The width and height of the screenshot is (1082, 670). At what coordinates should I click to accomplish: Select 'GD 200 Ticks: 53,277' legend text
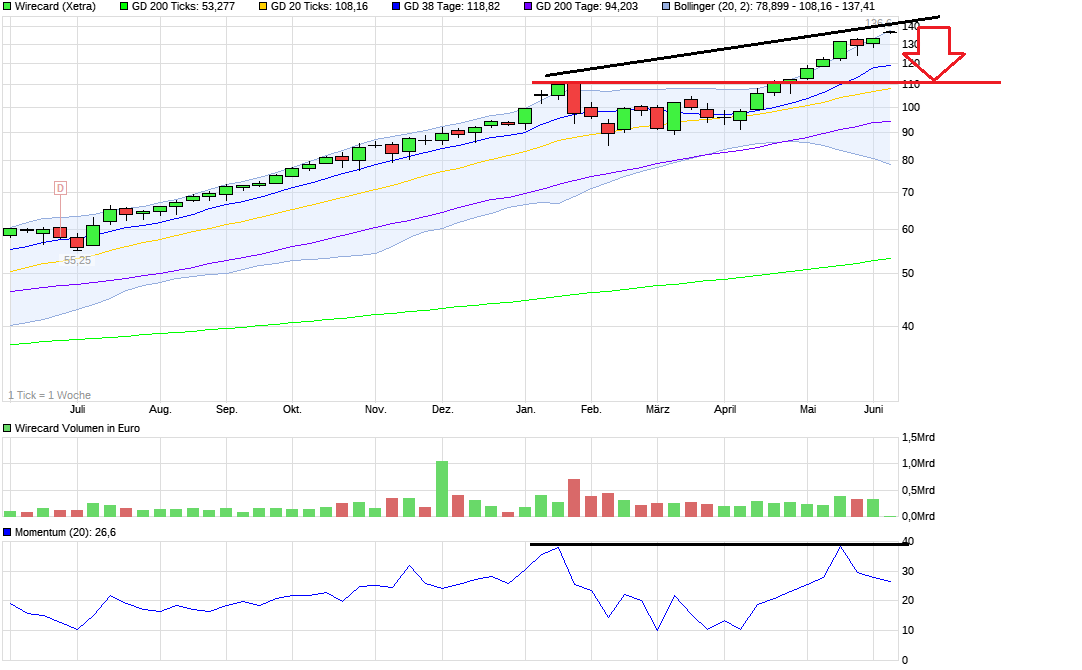pos(183,6)
